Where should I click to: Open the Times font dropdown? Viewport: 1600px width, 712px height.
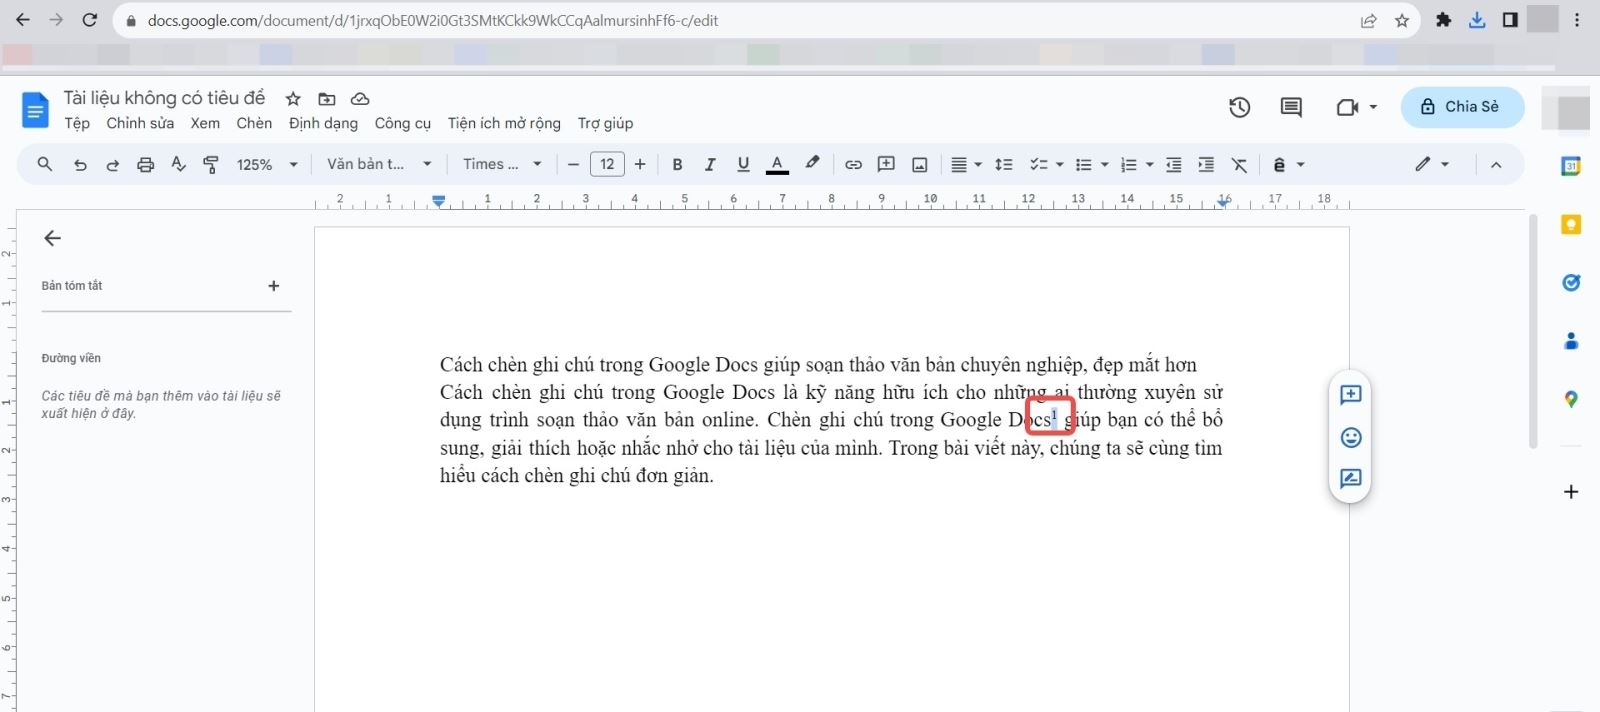(x=502, y=164)
